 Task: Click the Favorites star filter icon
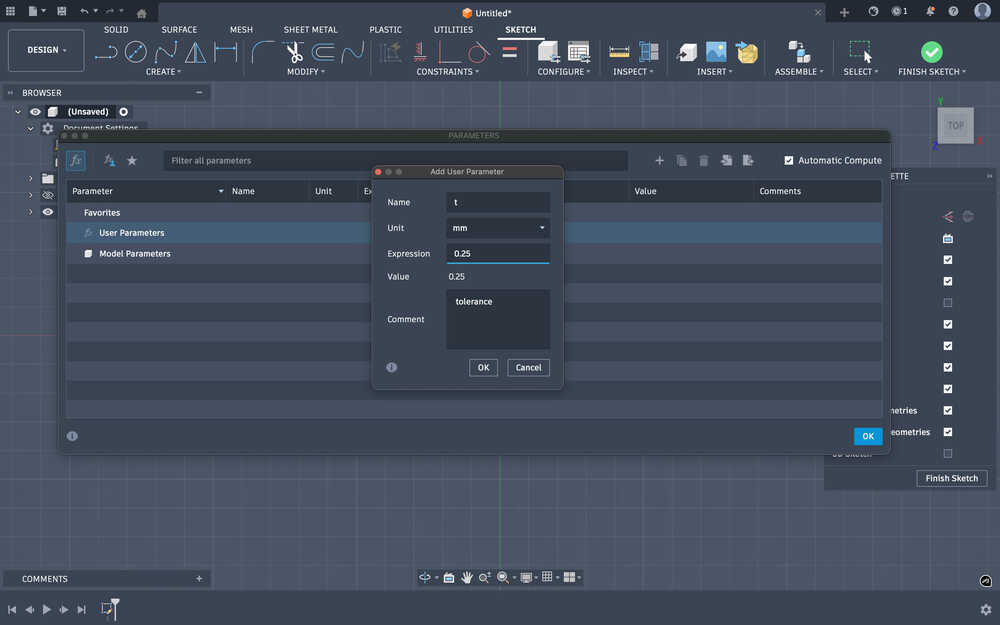click(x=132, y=161)
